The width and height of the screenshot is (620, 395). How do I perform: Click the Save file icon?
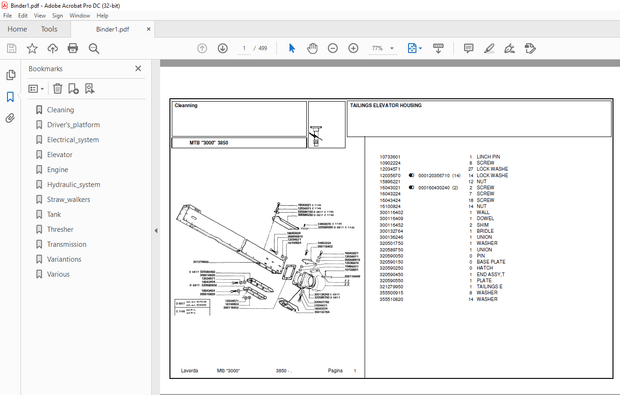click(x=12, y=48)
